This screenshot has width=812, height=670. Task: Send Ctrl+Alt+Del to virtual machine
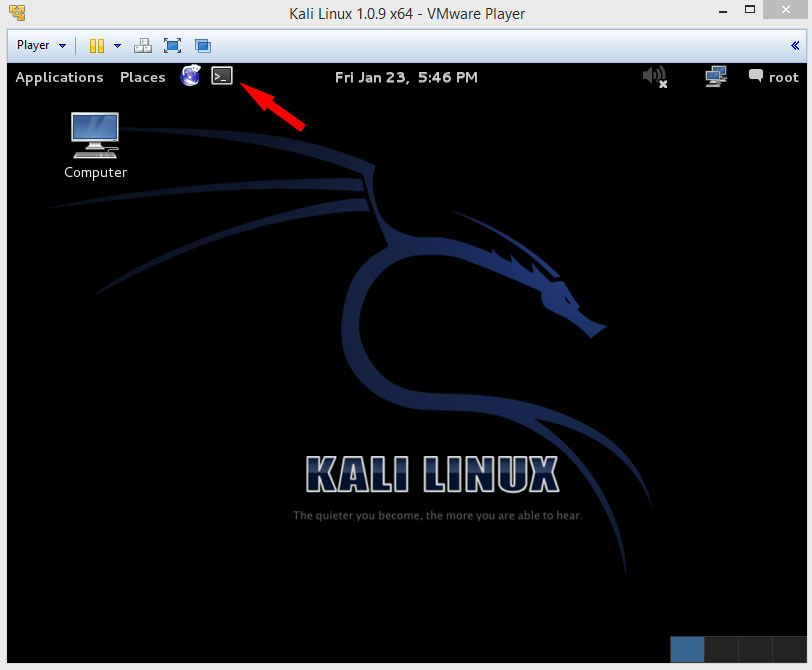point(142,46)
